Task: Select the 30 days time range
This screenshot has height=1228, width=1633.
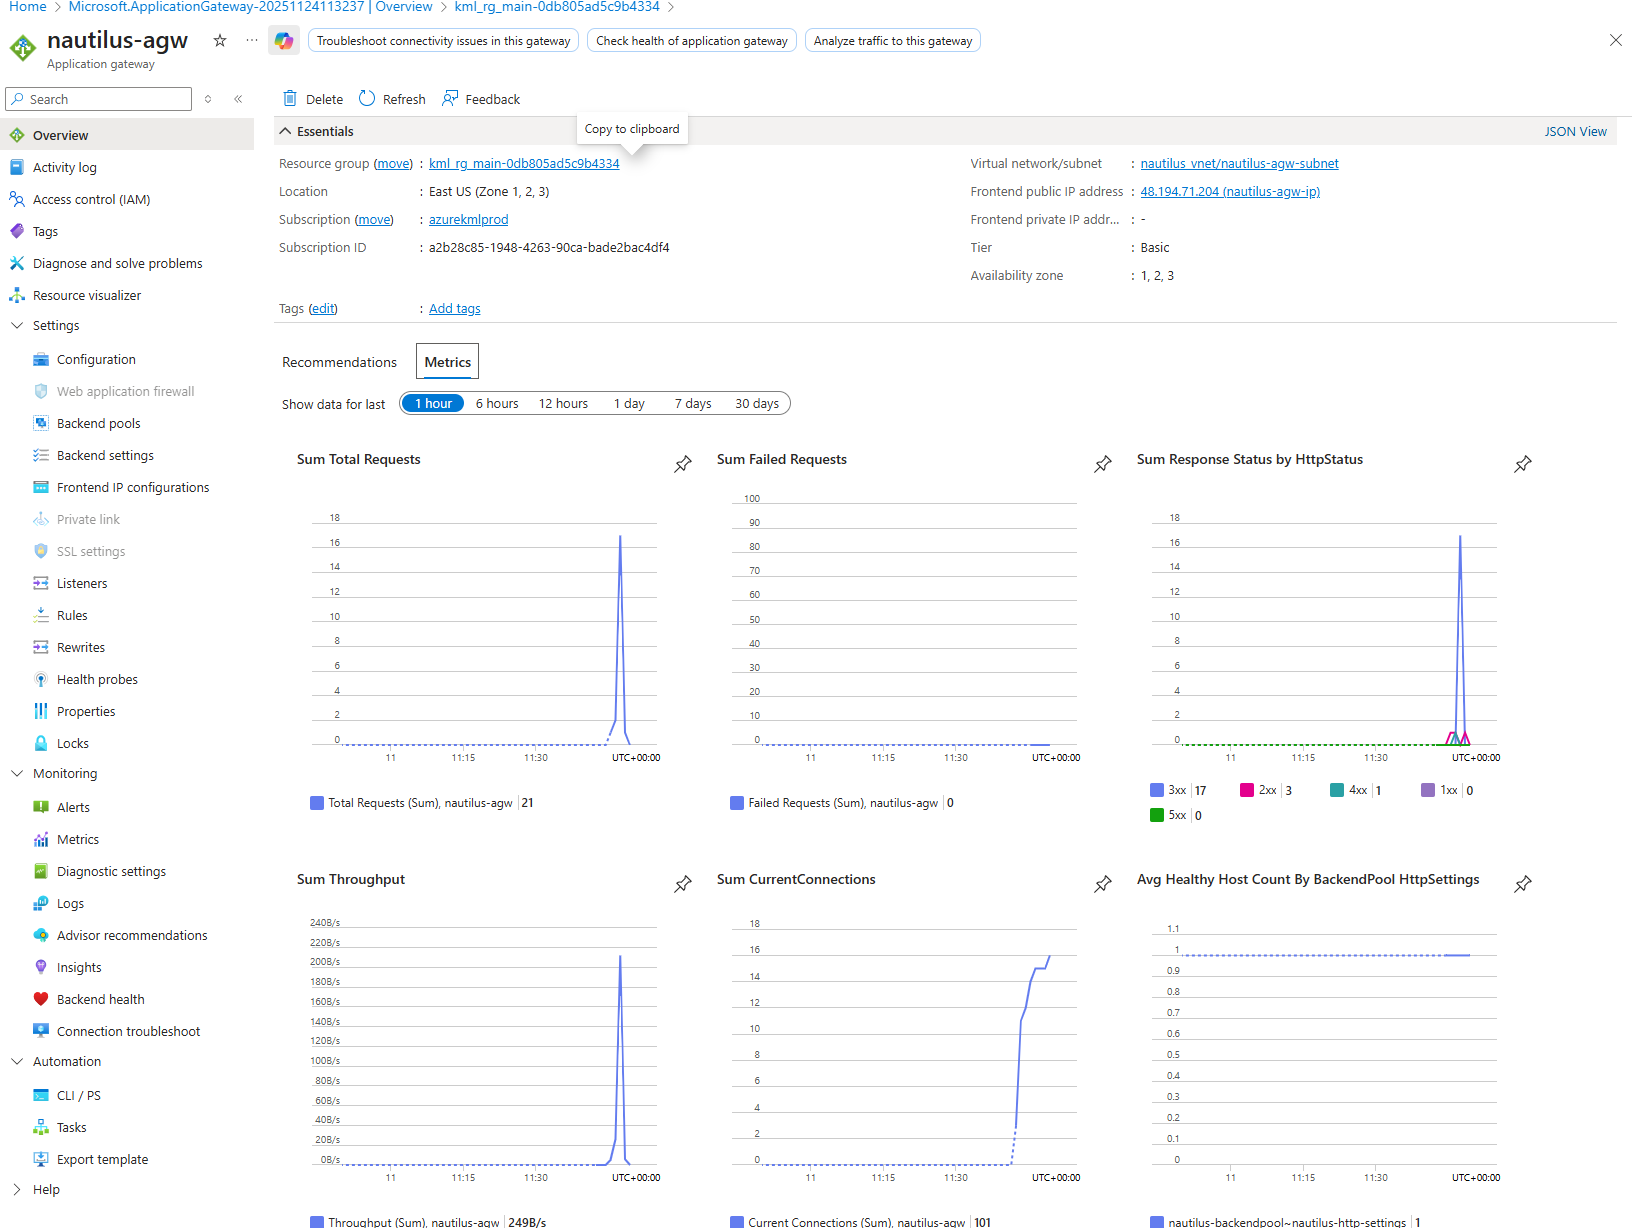Action: 757,404
